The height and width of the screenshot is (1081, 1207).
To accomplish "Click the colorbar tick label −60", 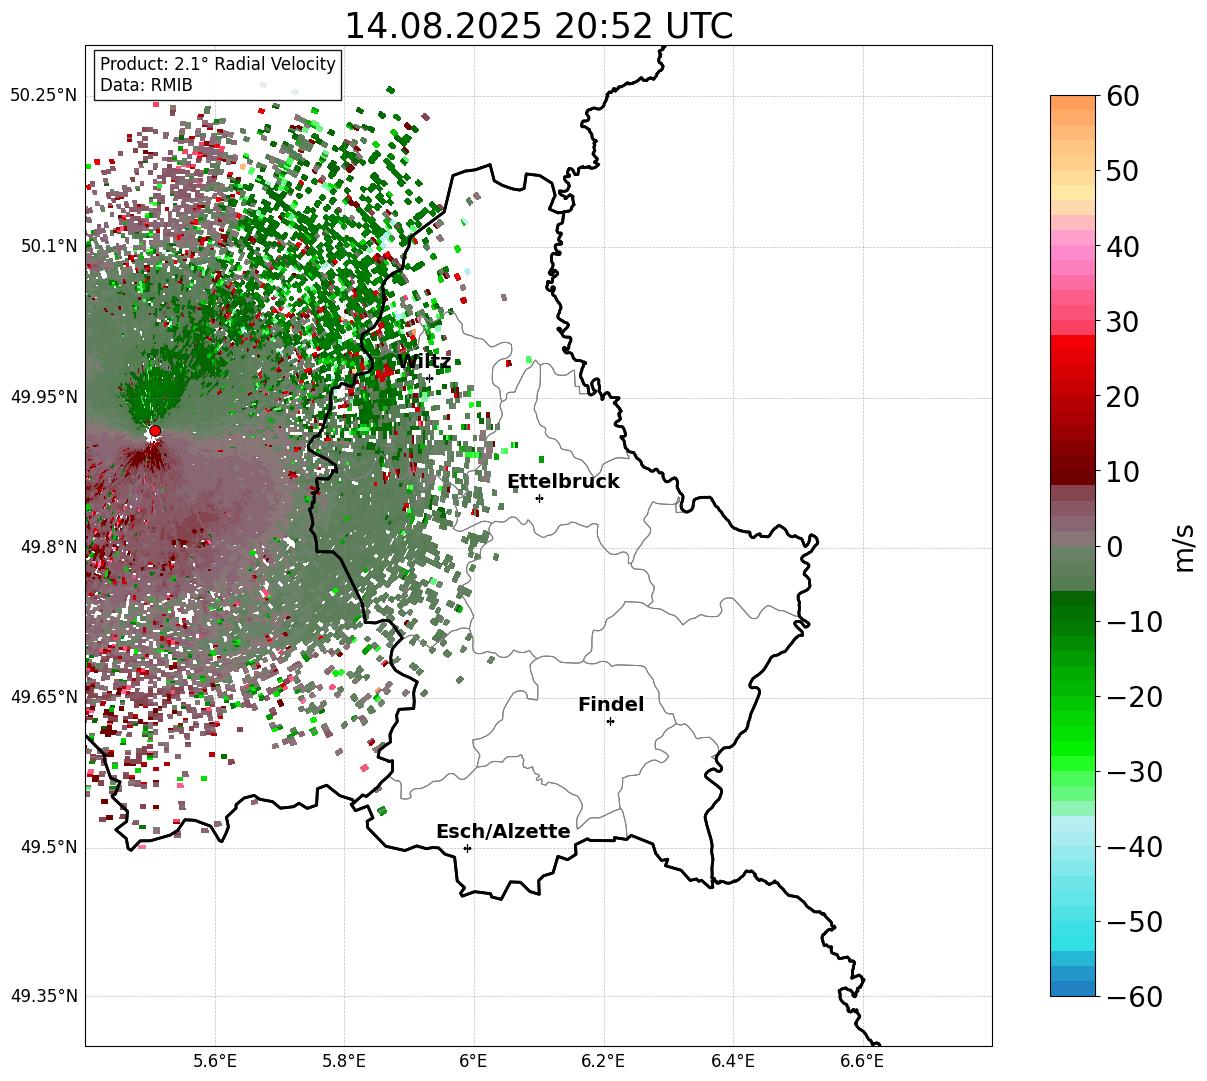I will click(1134, 997).
